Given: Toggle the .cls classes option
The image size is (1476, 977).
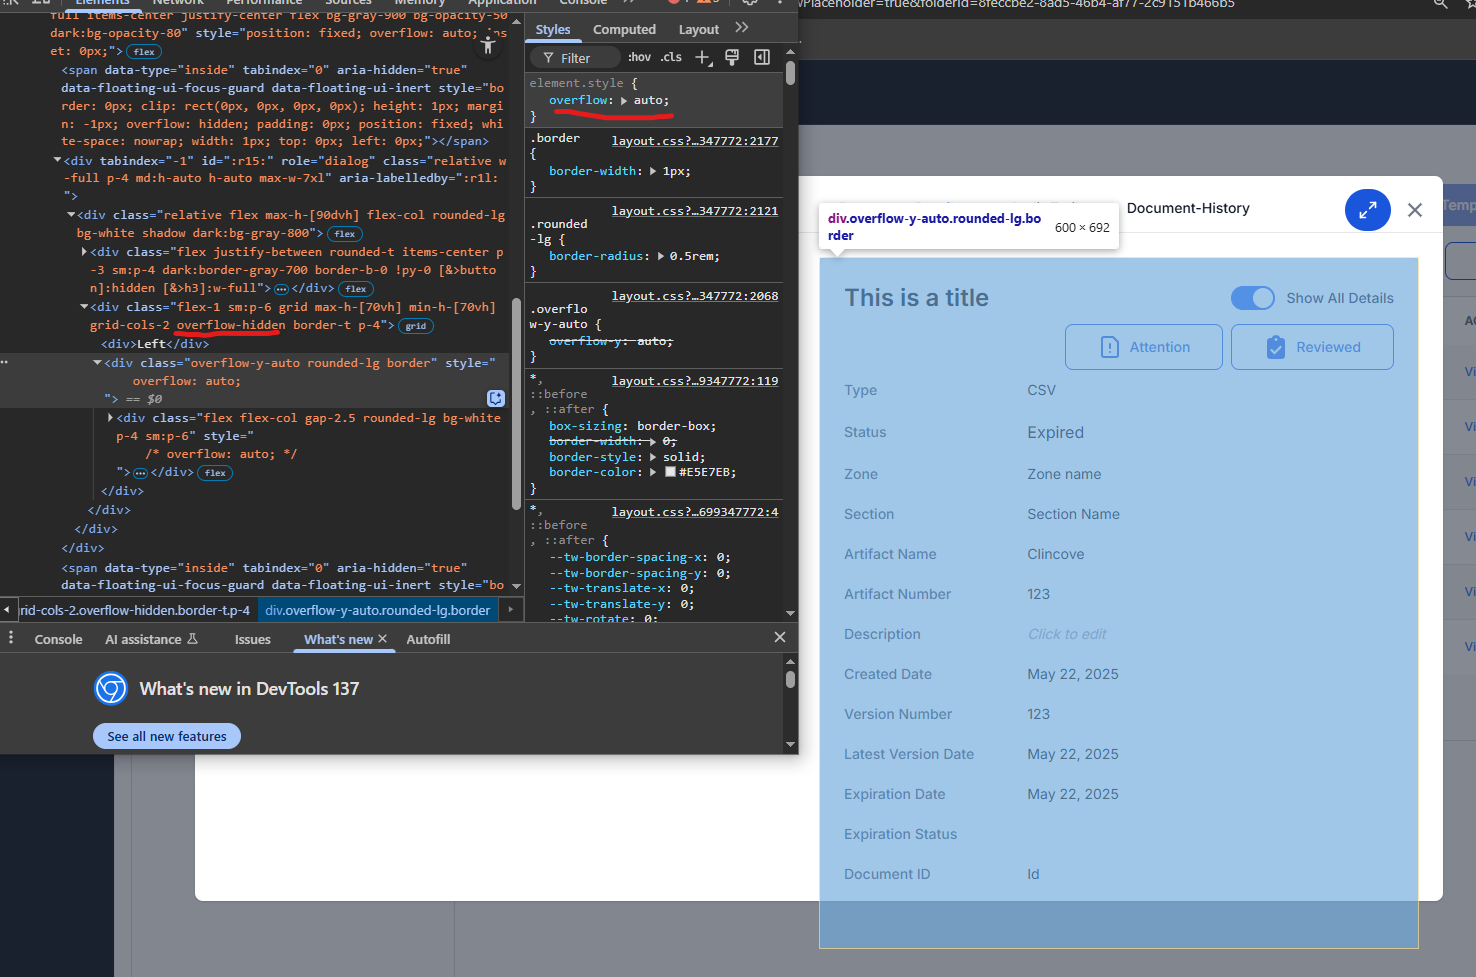Looking at the screenshot, I should tap(671, 57).
